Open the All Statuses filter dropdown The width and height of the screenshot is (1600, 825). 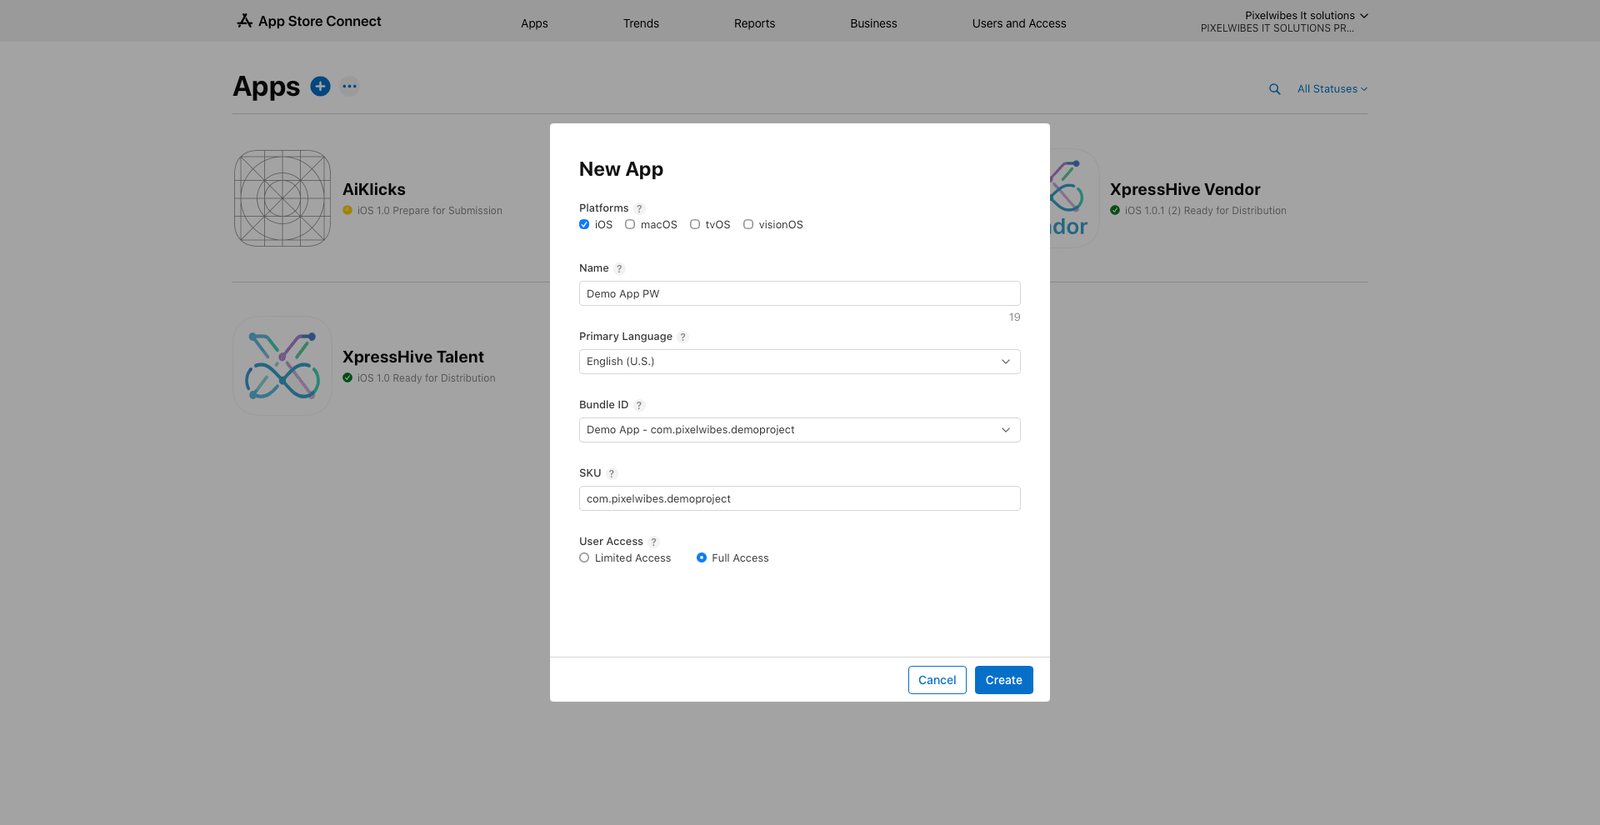1332,89
